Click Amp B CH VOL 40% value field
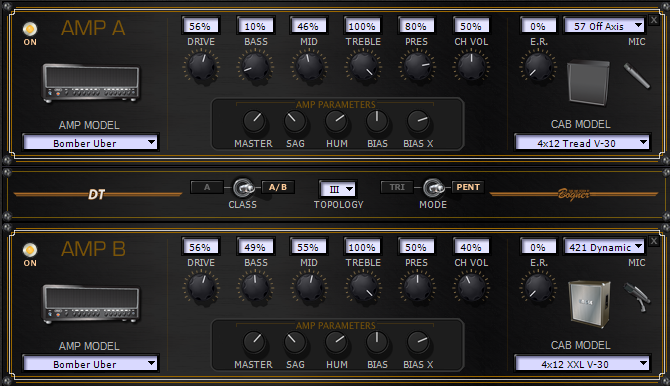Screen dimensions: 670x386 pos(471,247)
